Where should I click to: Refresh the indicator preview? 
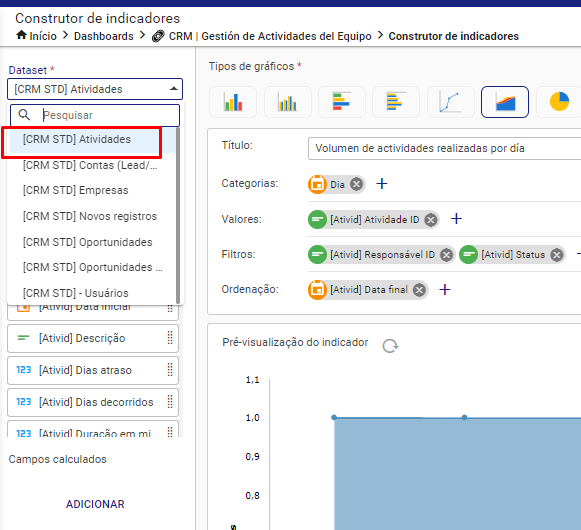click(x=390, y=346)
